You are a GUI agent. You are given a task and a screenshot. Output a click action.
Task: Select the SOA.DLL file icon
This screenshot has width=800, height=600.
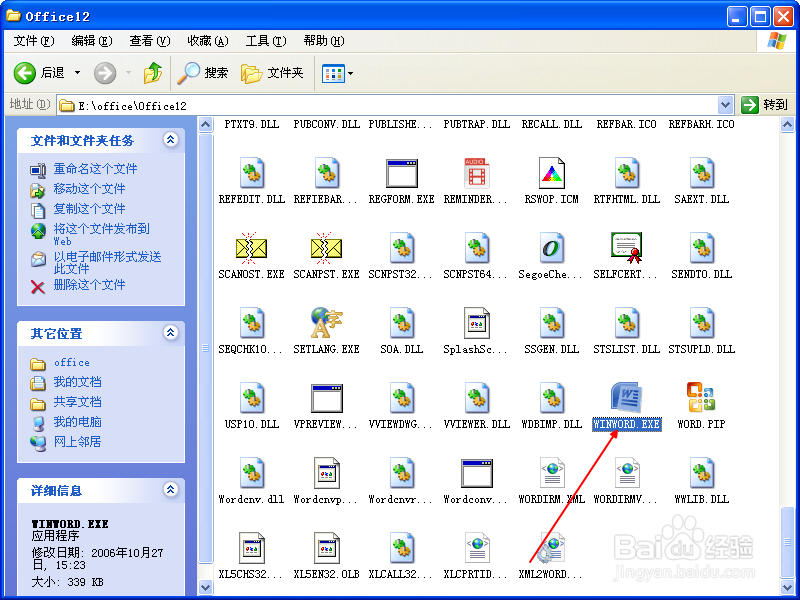click(402, 322)
